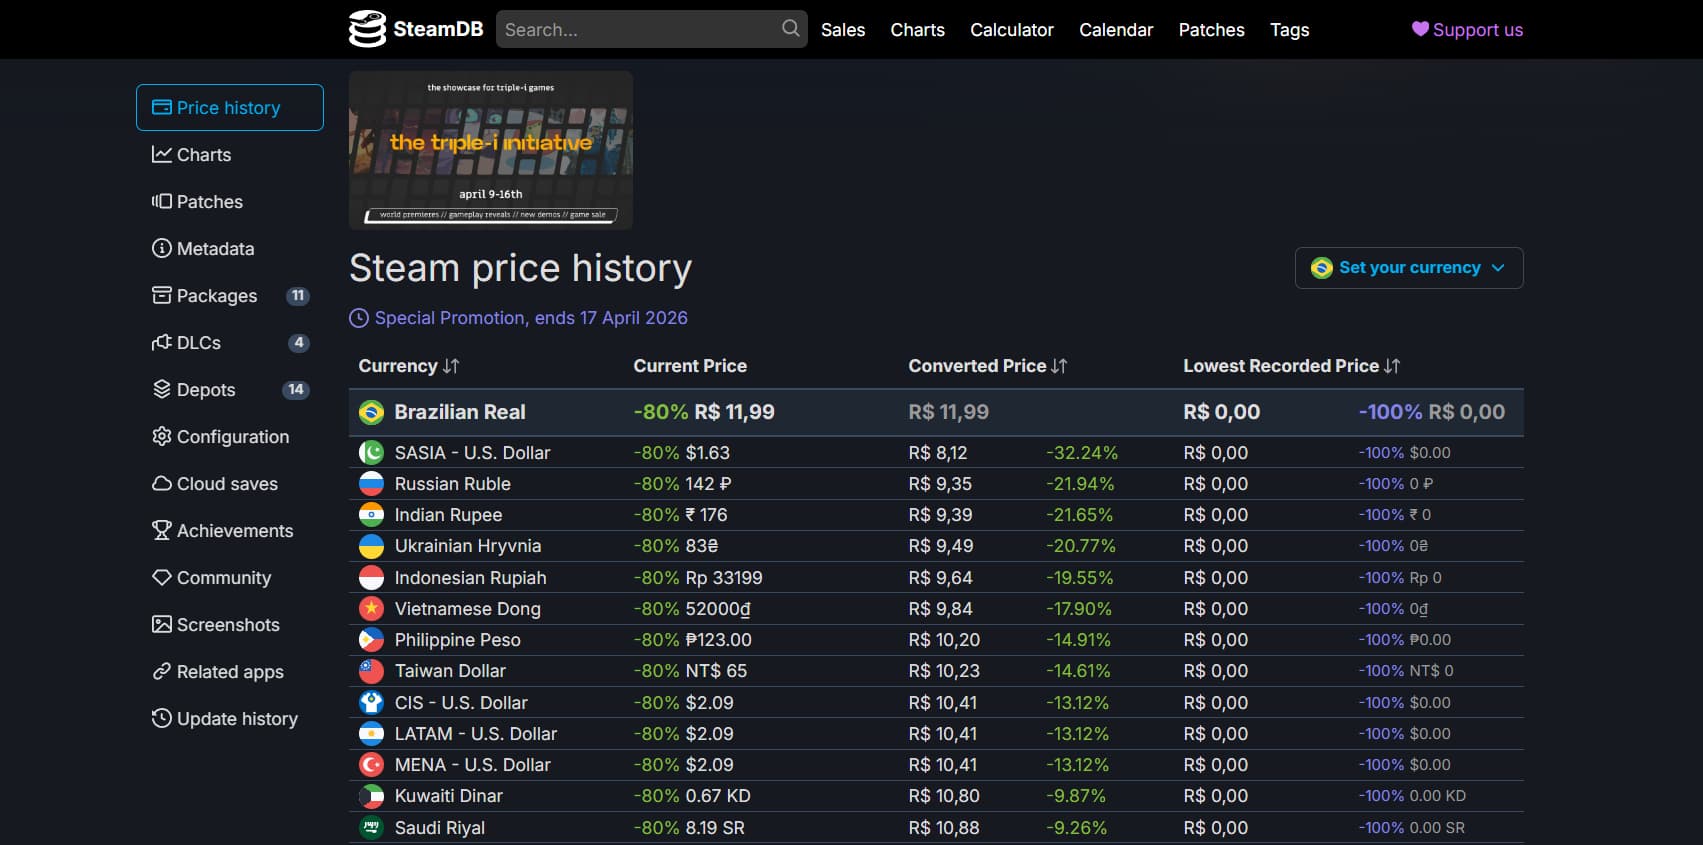Screen dimensions: 1703x845
Task: Click the Cloud saves sidebar label
Action: pos(227,484)
